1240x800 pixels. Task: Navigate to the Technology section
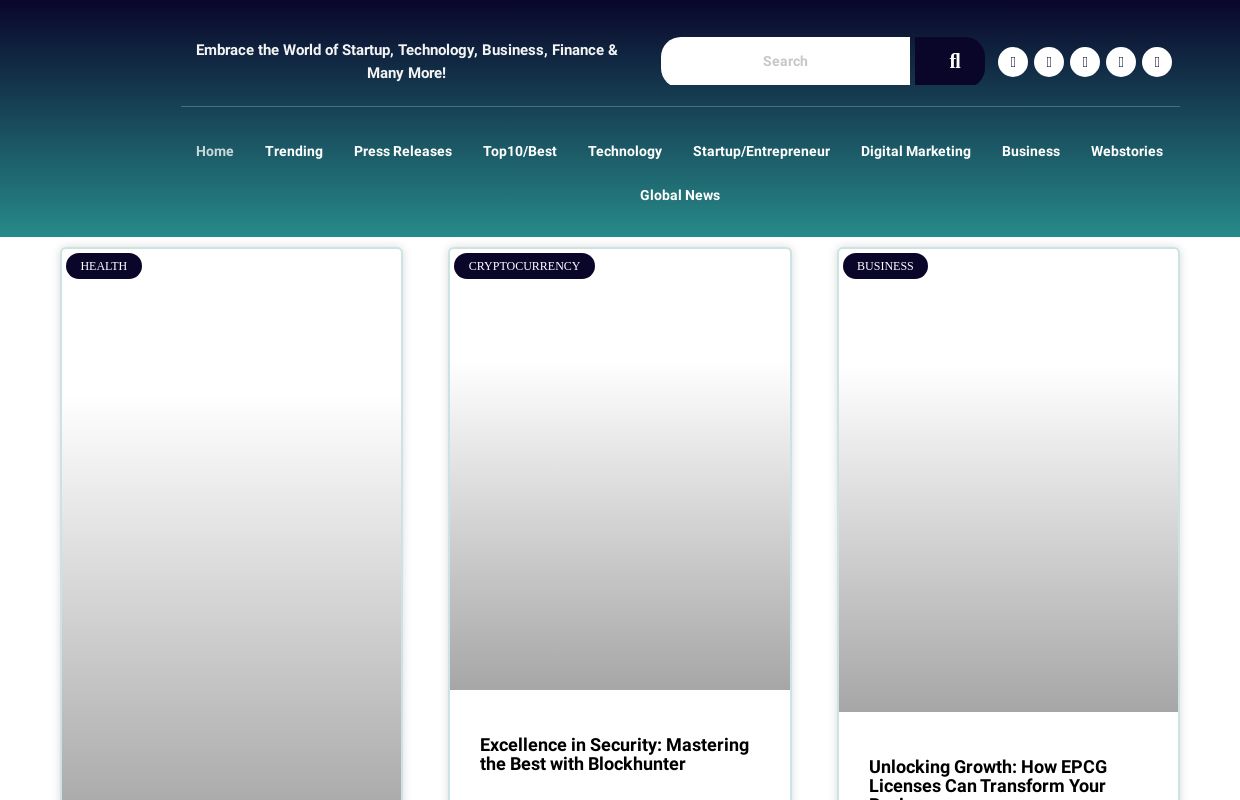(x=625, y=151)
